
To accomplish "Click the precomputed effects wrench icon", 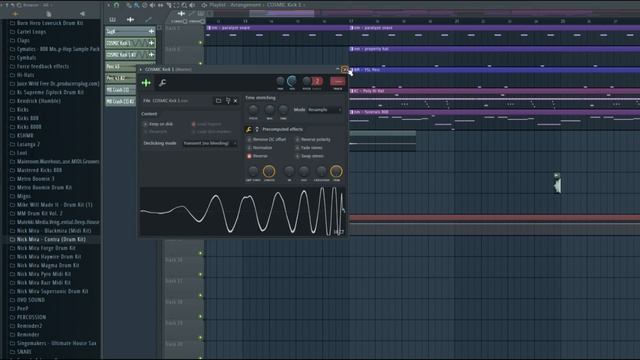I will click(x=249, y=129).
